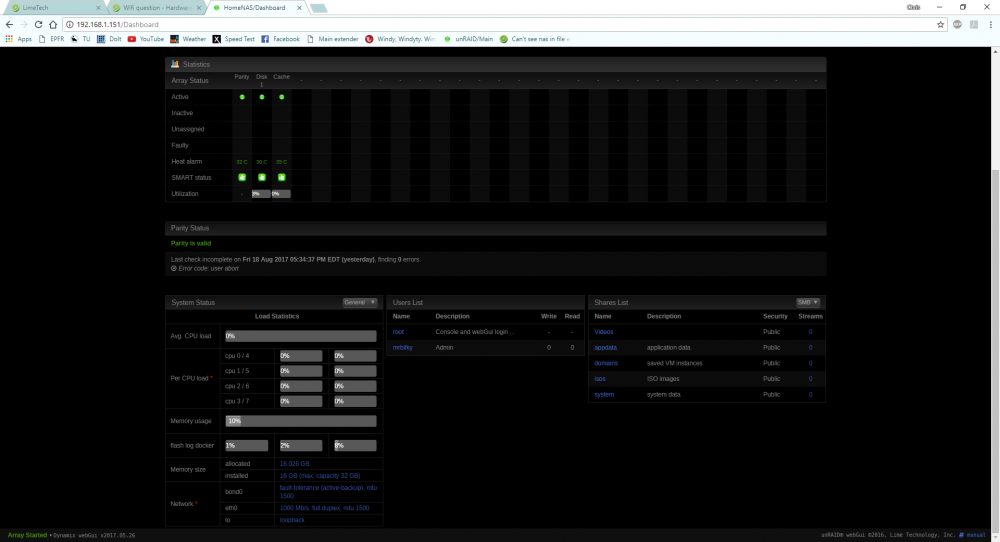
Task: Switch to the Wifi question browser tab
Action: (157, 8)
